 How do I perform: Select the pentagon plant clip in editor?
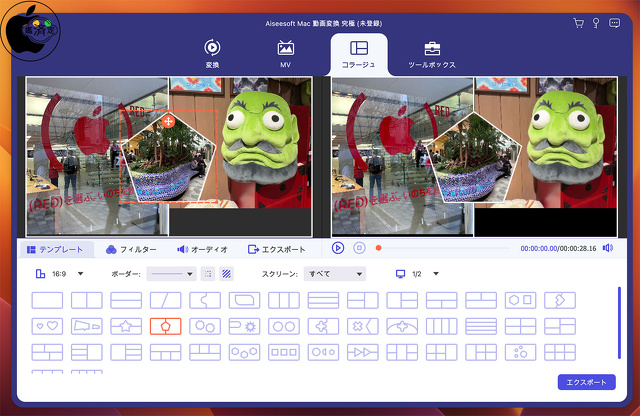pos(168,157)
